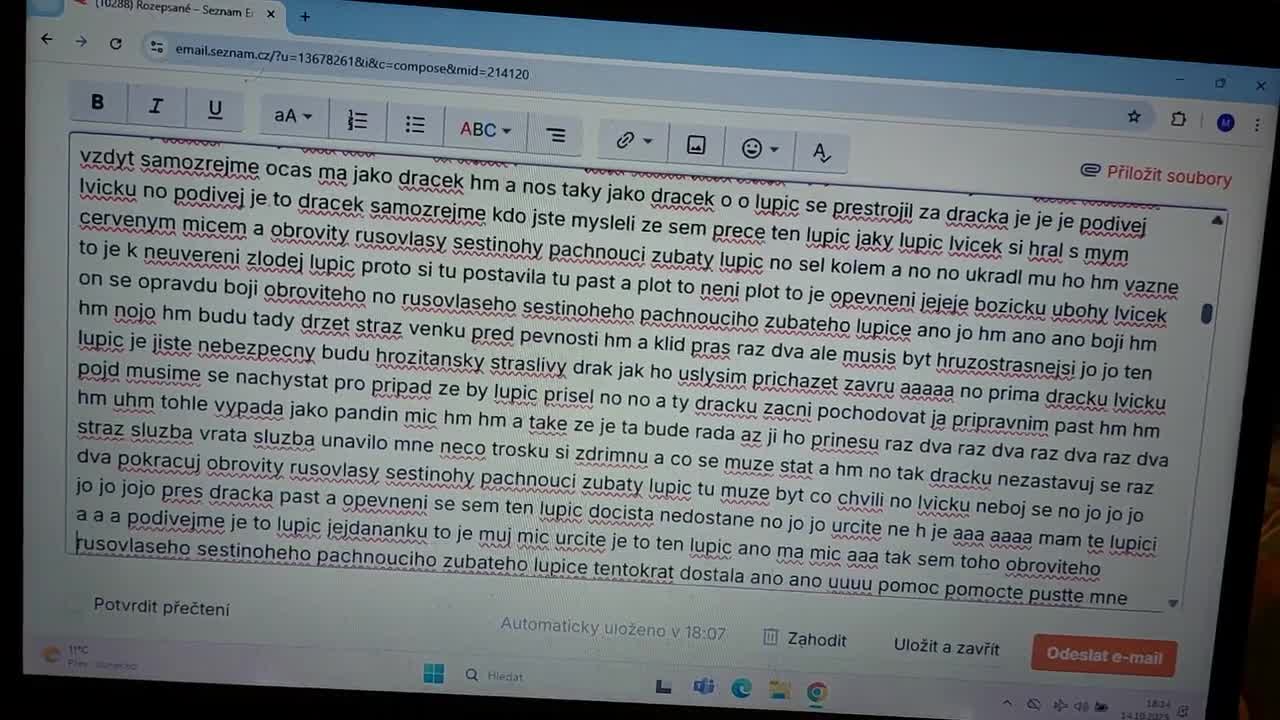Click Přiložit soubory to attach files
1280x720 pixels.
click(x=1156, y=175)
